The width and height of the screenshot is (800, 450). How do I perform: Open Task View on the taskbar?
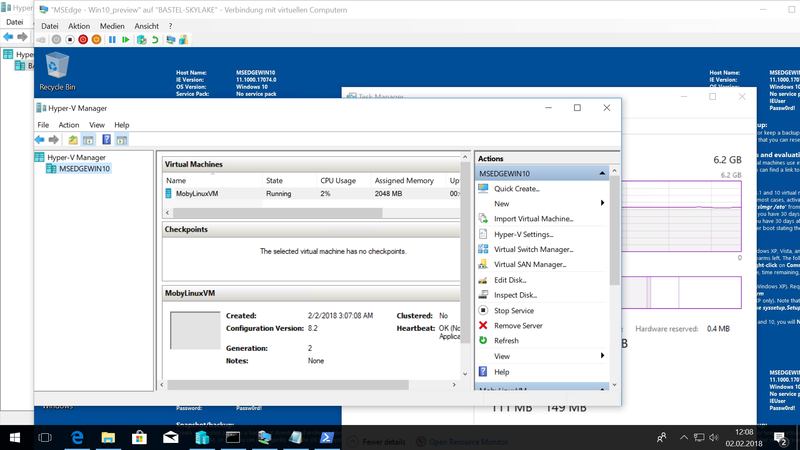[45, 438]
